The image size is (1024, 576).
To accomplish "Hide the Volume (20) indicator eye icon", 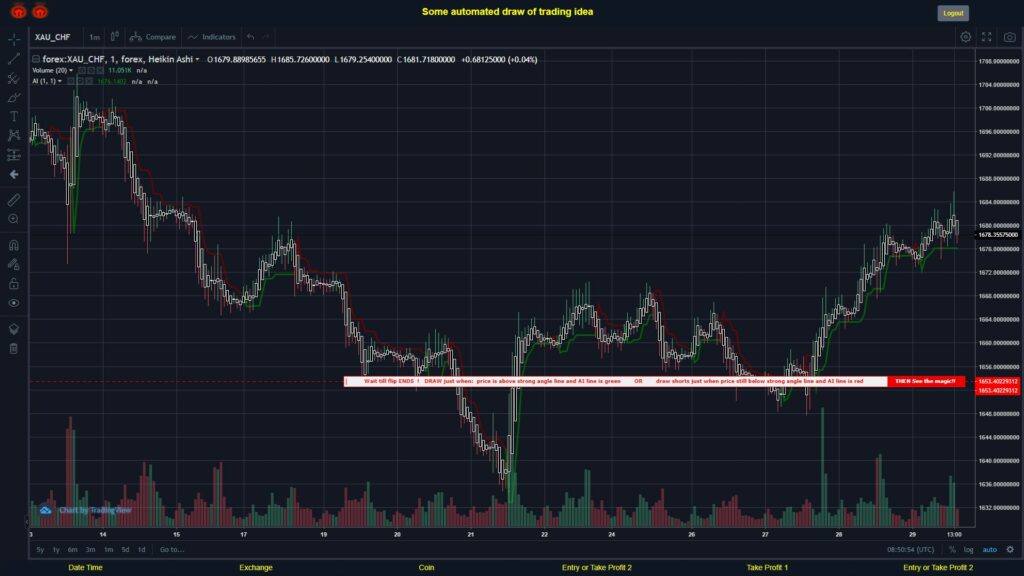I will [x=82, y=71].
